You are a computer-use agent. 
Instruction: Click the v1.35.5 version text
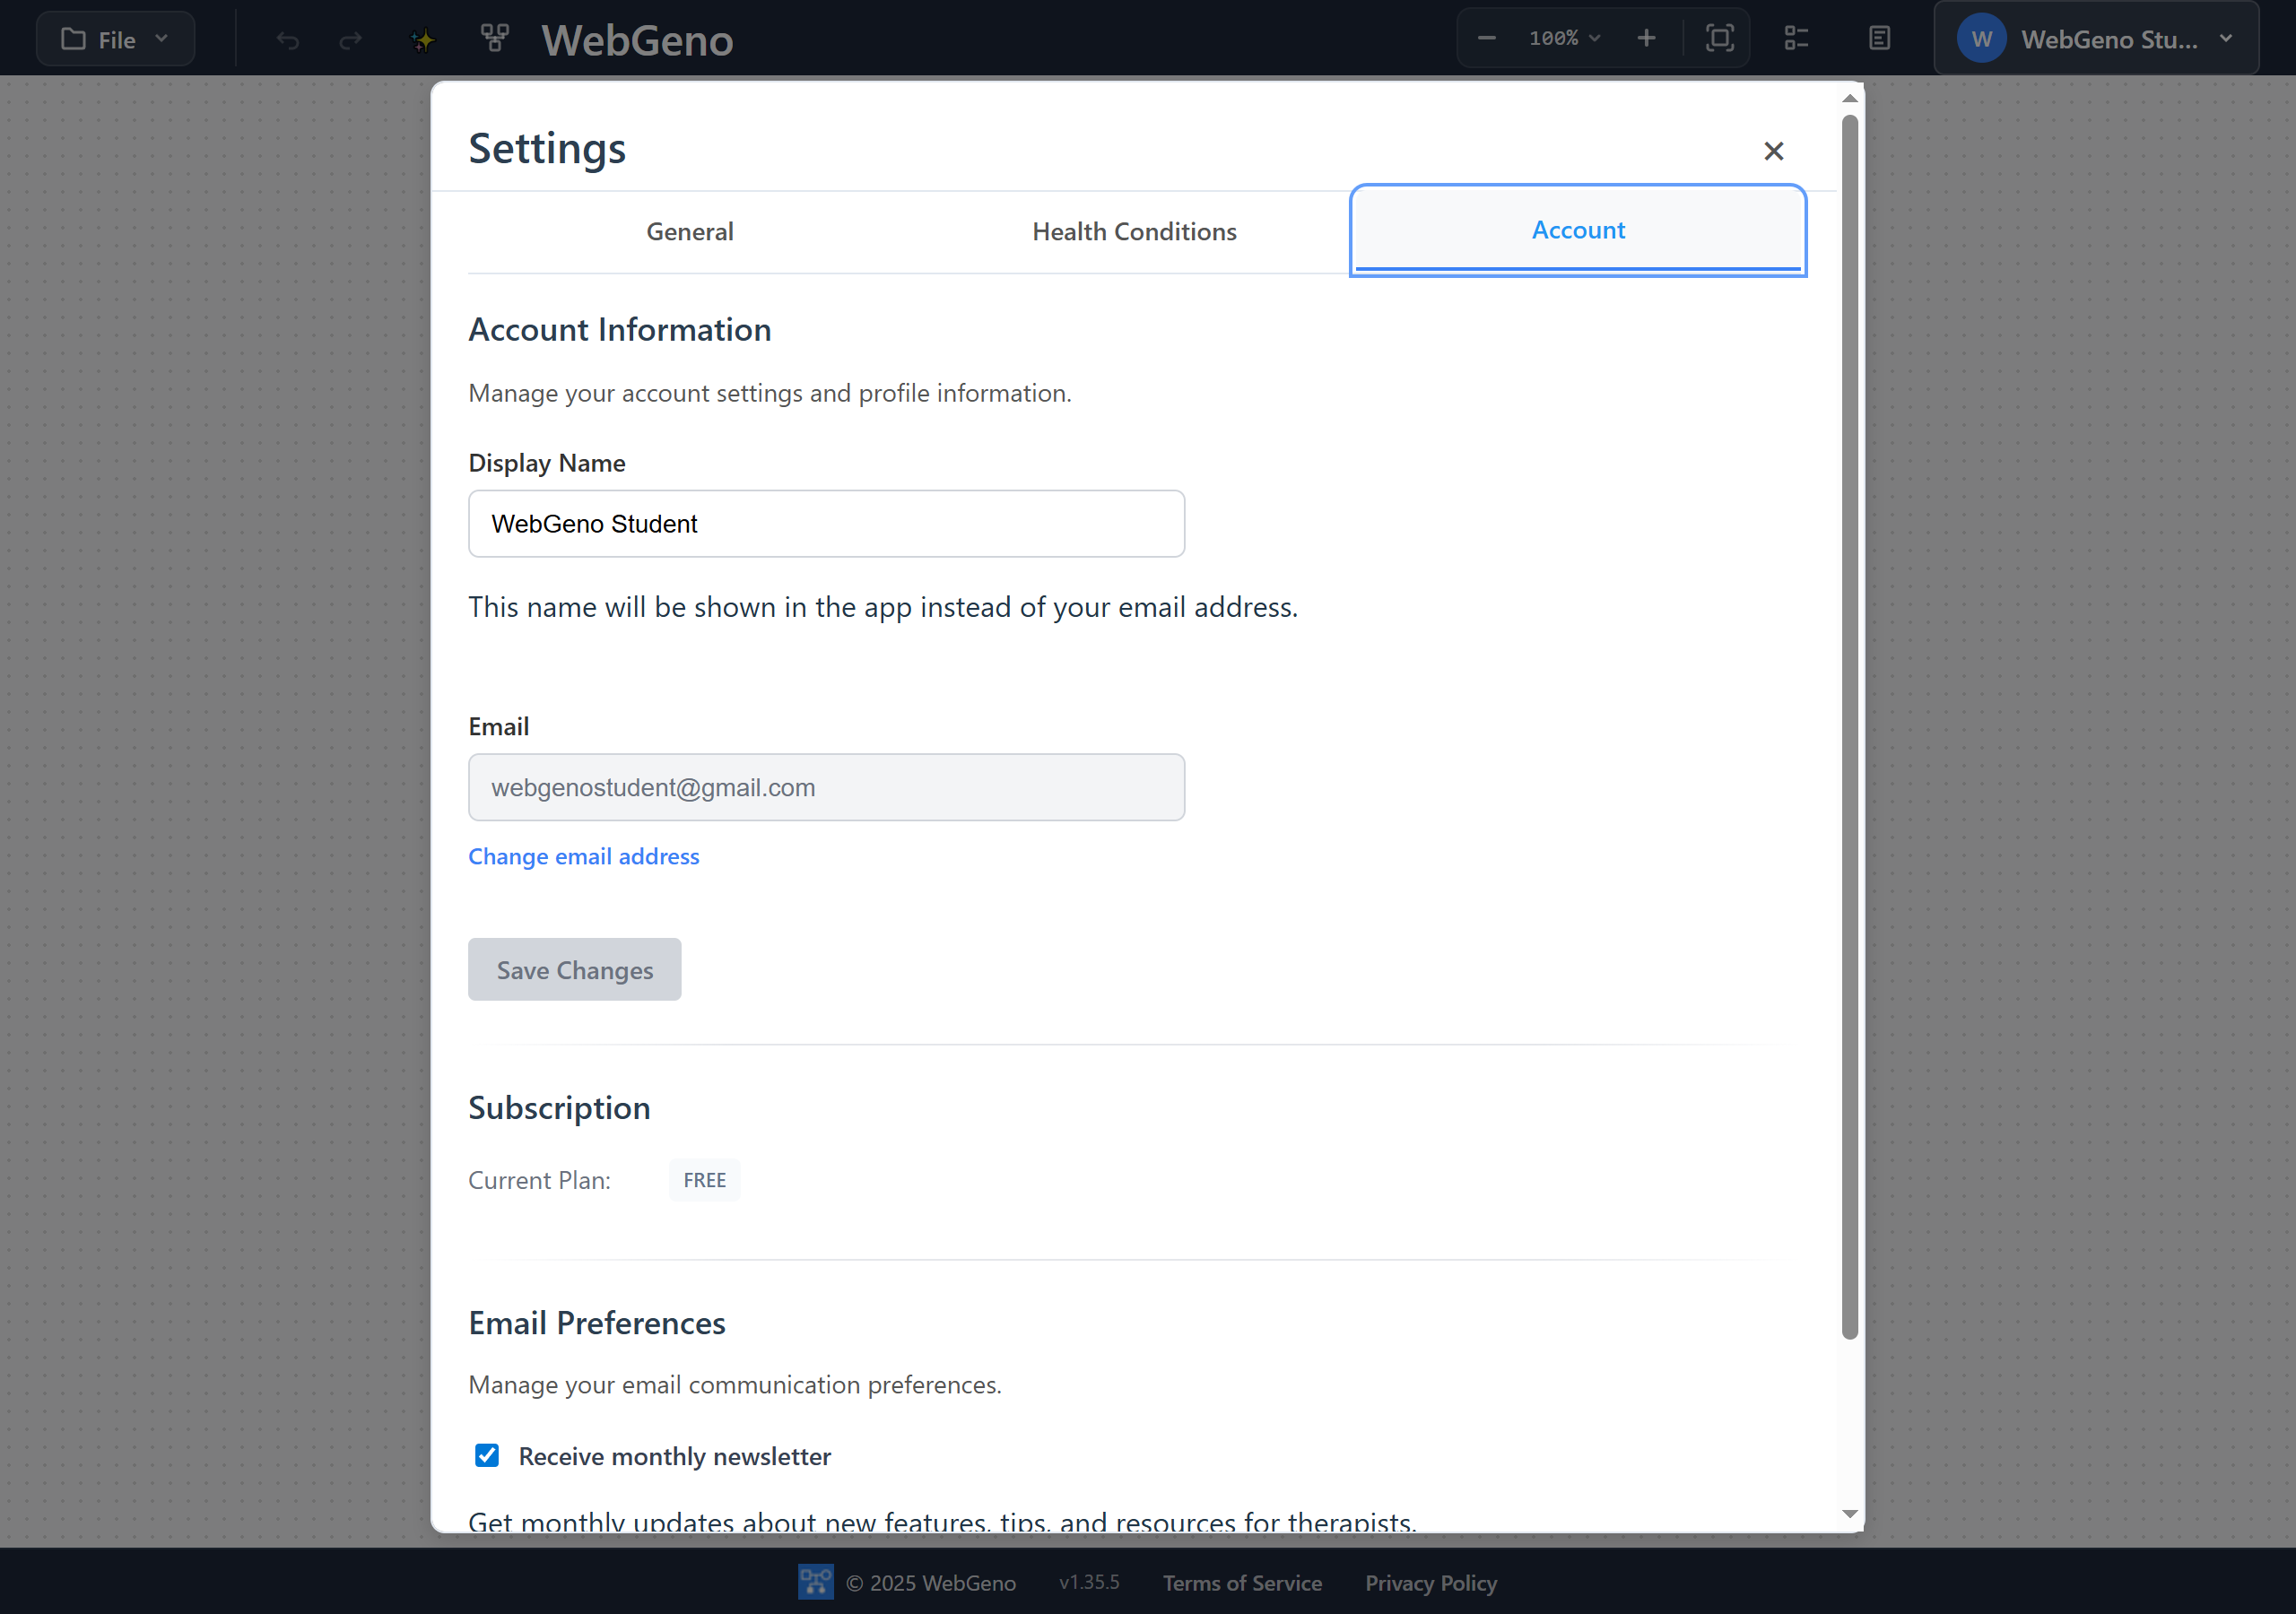(x=1089, y=1582)
